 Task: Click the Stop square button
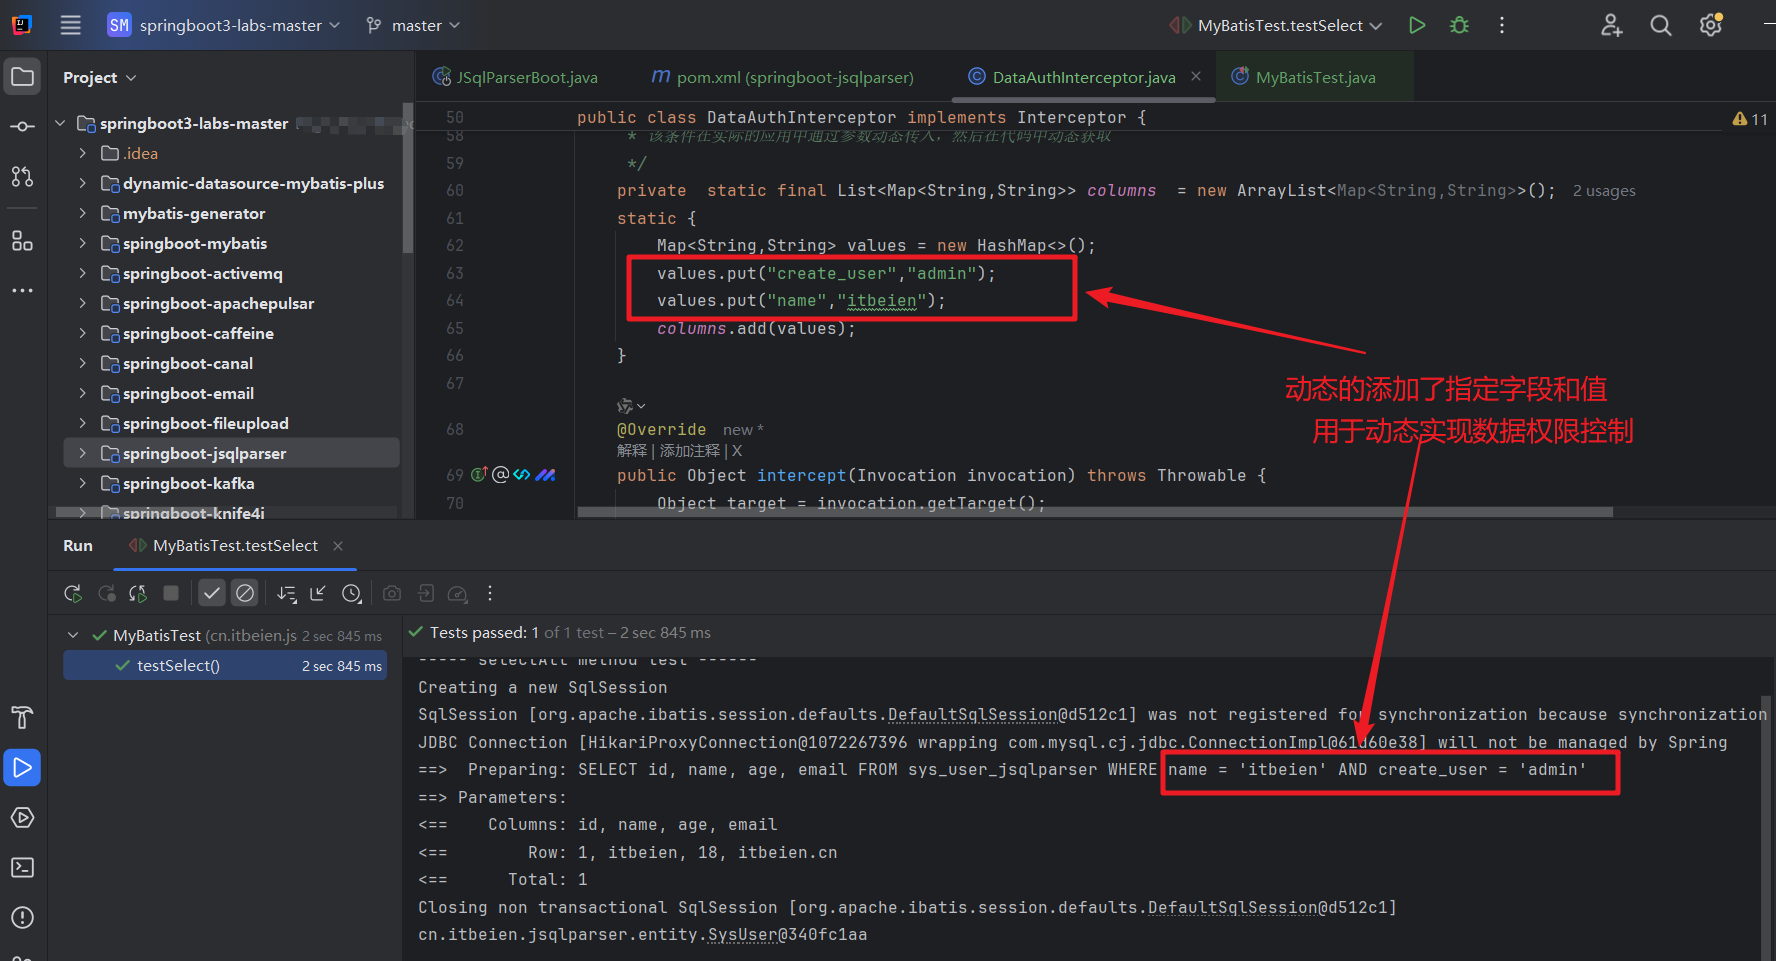click(171, 593)
